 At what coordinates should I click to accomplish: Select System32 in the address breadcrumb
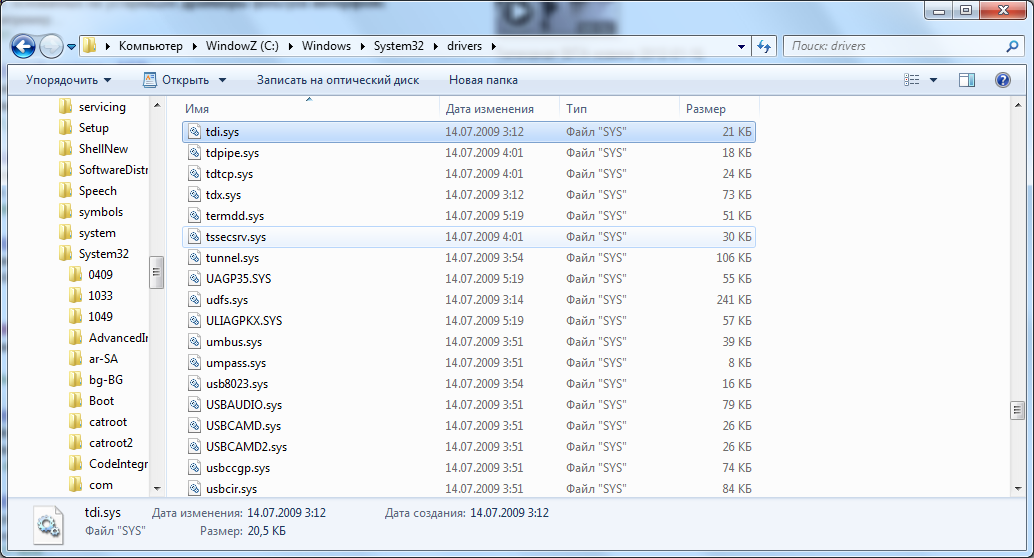click(x=398, y=46)
